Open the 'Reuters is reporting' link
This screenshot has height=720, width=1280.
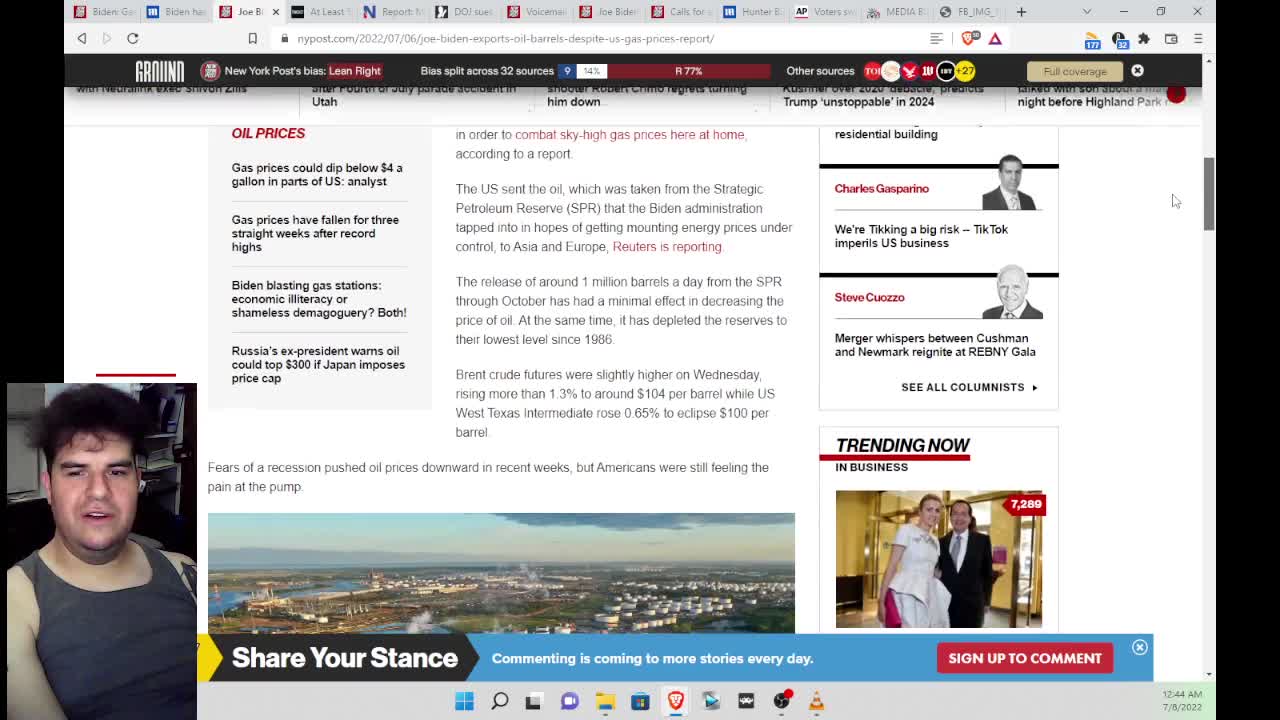coord(666,246)
